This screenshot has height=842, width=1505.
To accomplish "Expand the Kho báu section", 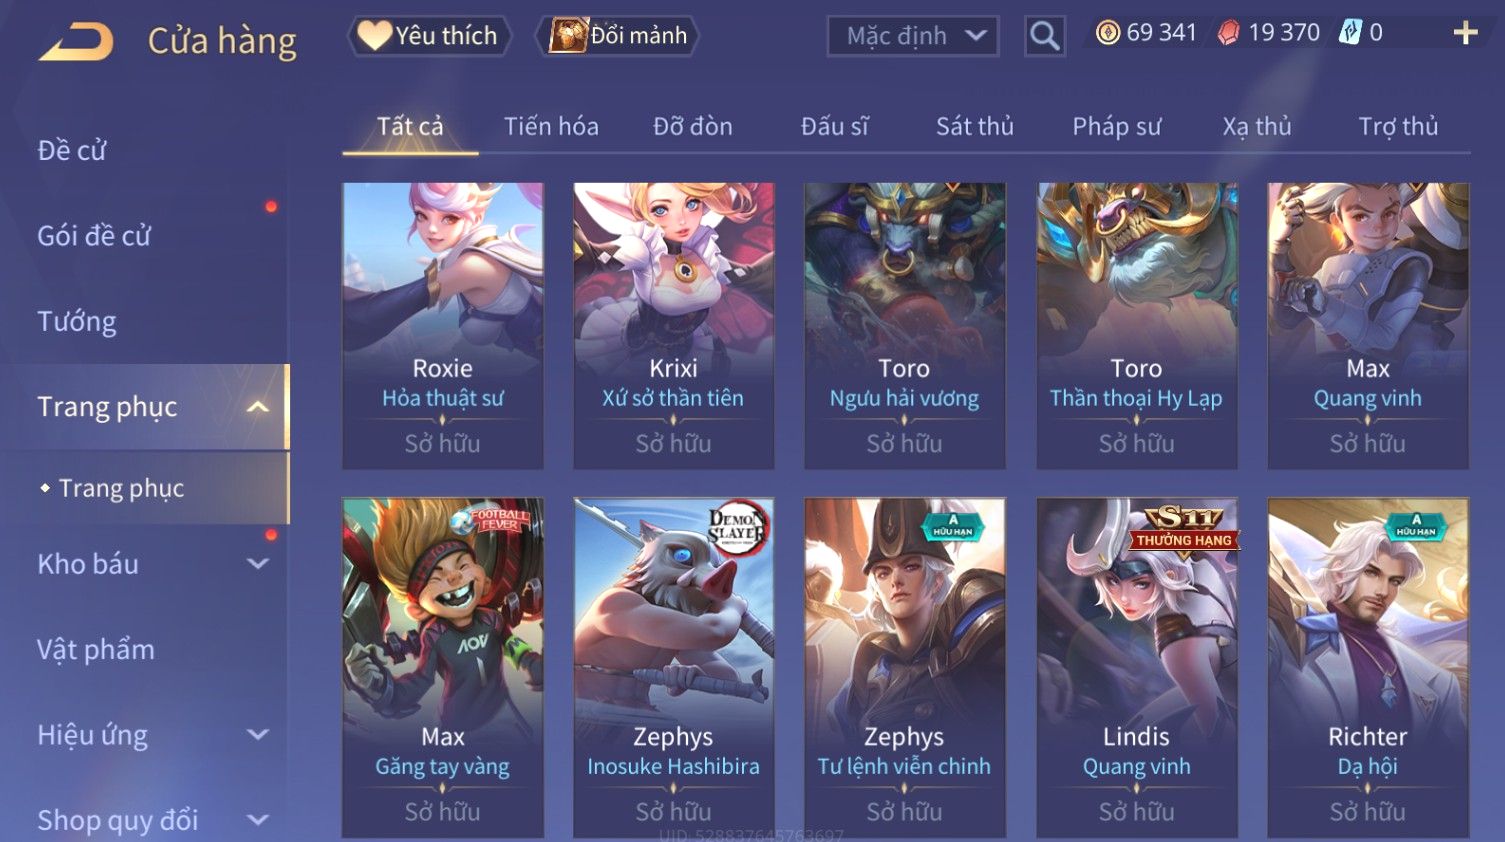I will [x=257, y=564].
